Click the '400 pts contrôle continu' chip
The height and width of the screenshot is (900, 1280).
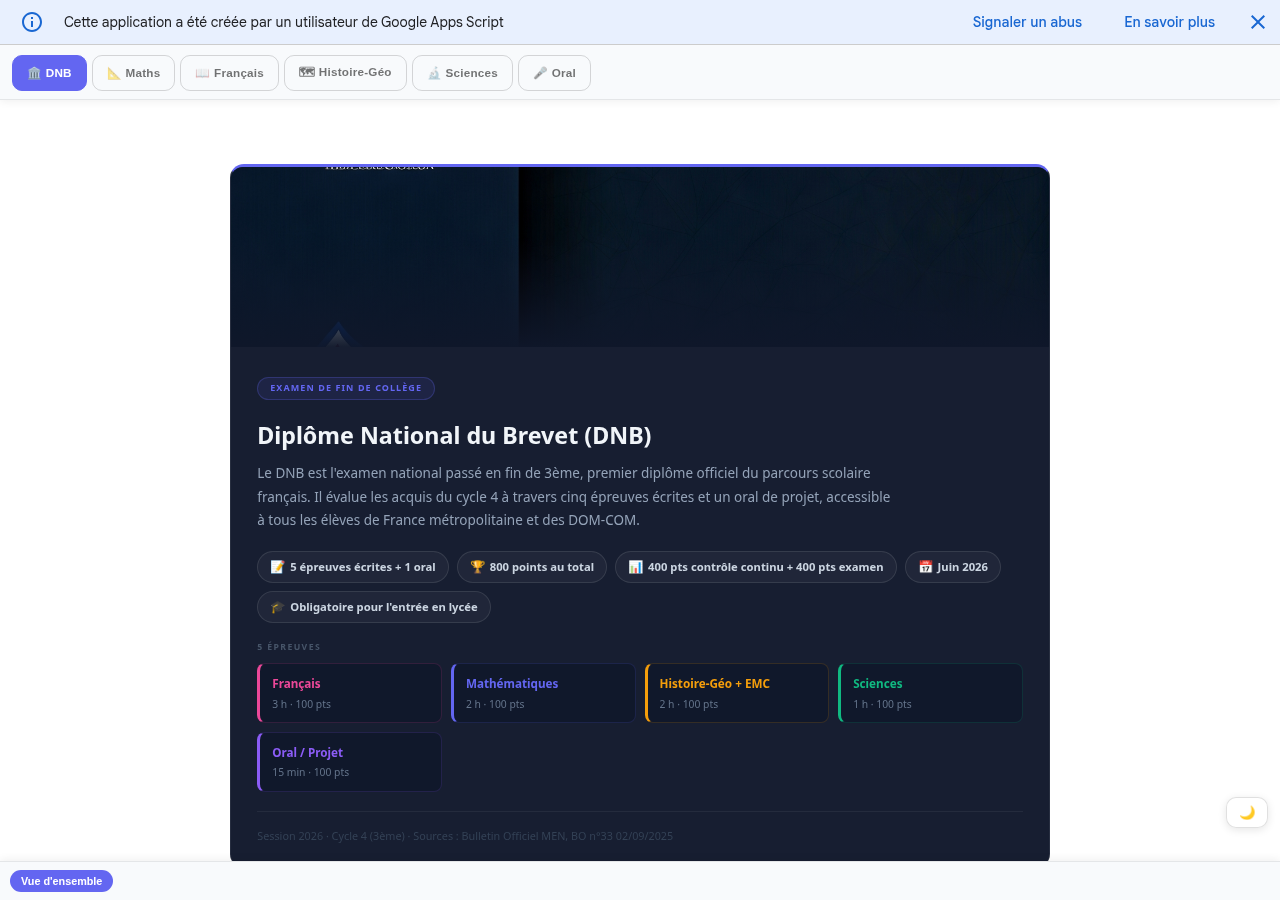click(x=756, y=567)
